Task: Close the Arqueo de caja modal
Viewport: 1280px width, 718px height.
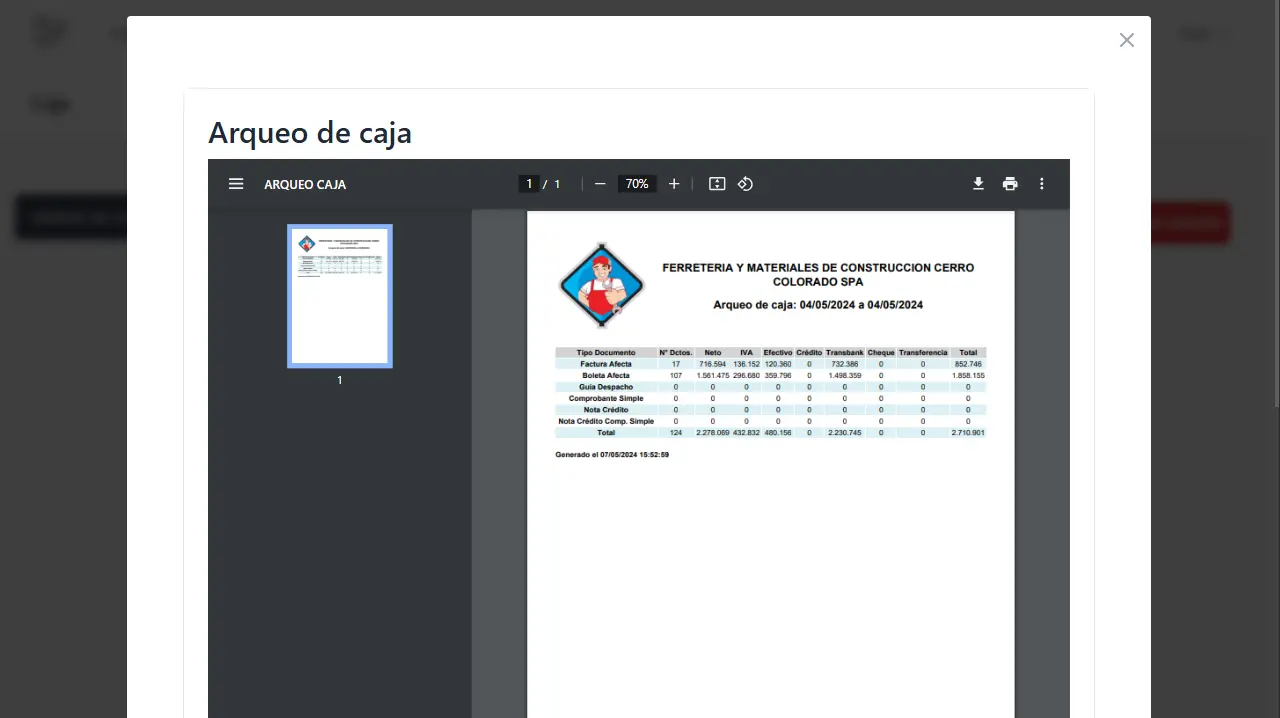Action: tap(1127, 40)
